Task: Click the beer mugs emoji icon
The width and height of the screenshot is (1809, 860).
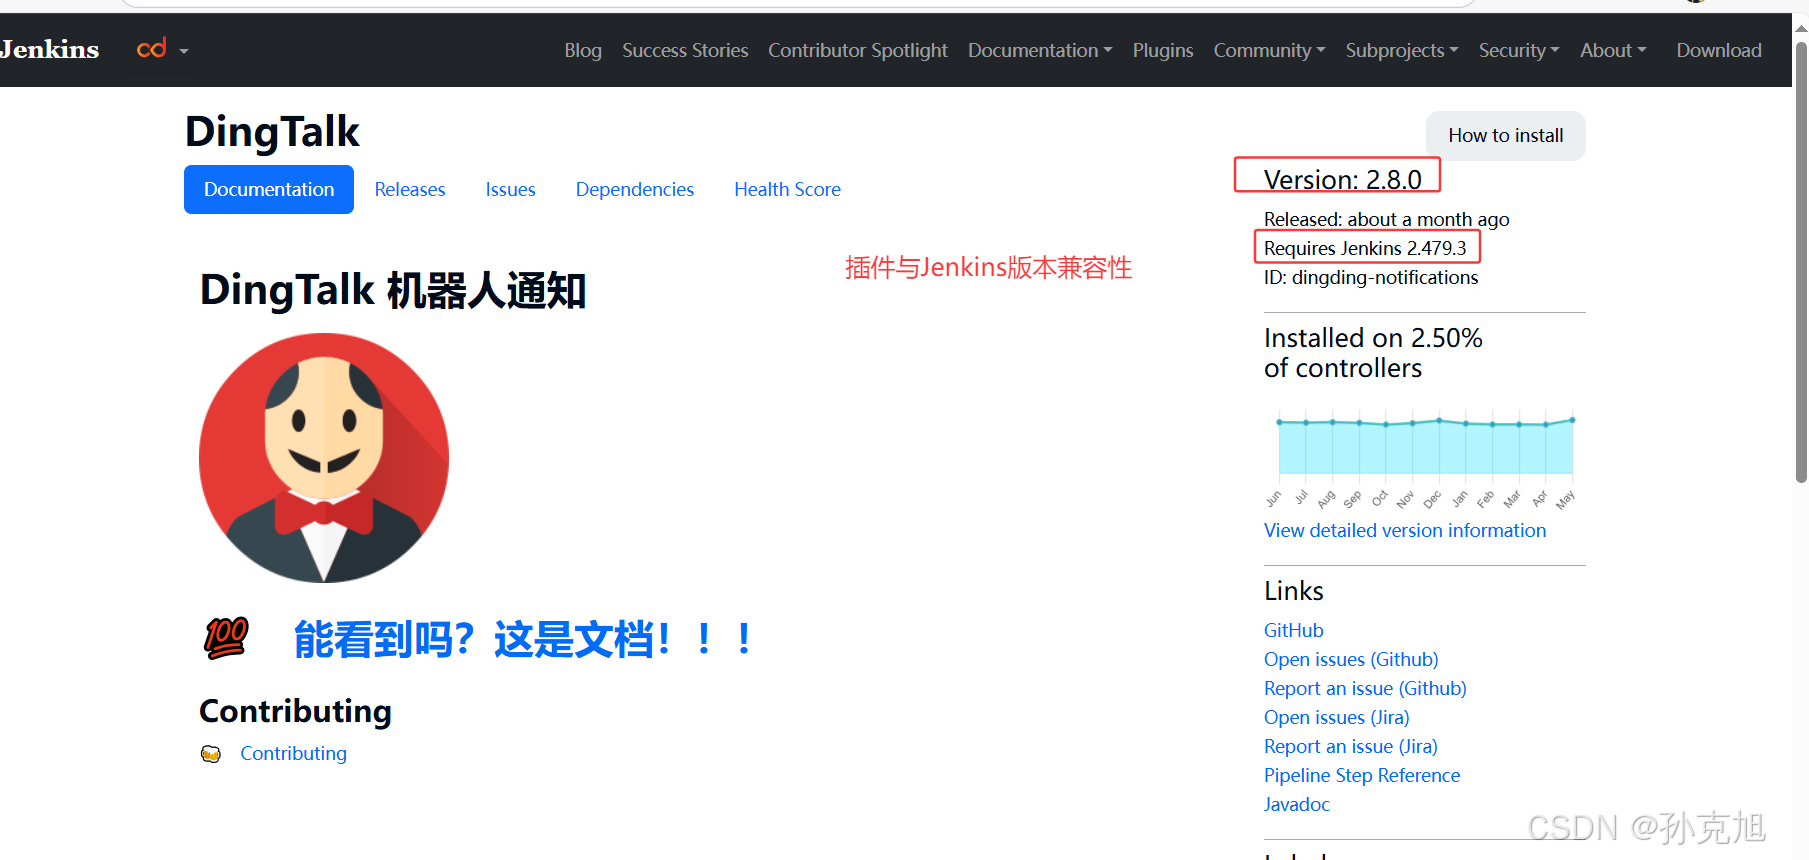Action: tap(210, 753)
